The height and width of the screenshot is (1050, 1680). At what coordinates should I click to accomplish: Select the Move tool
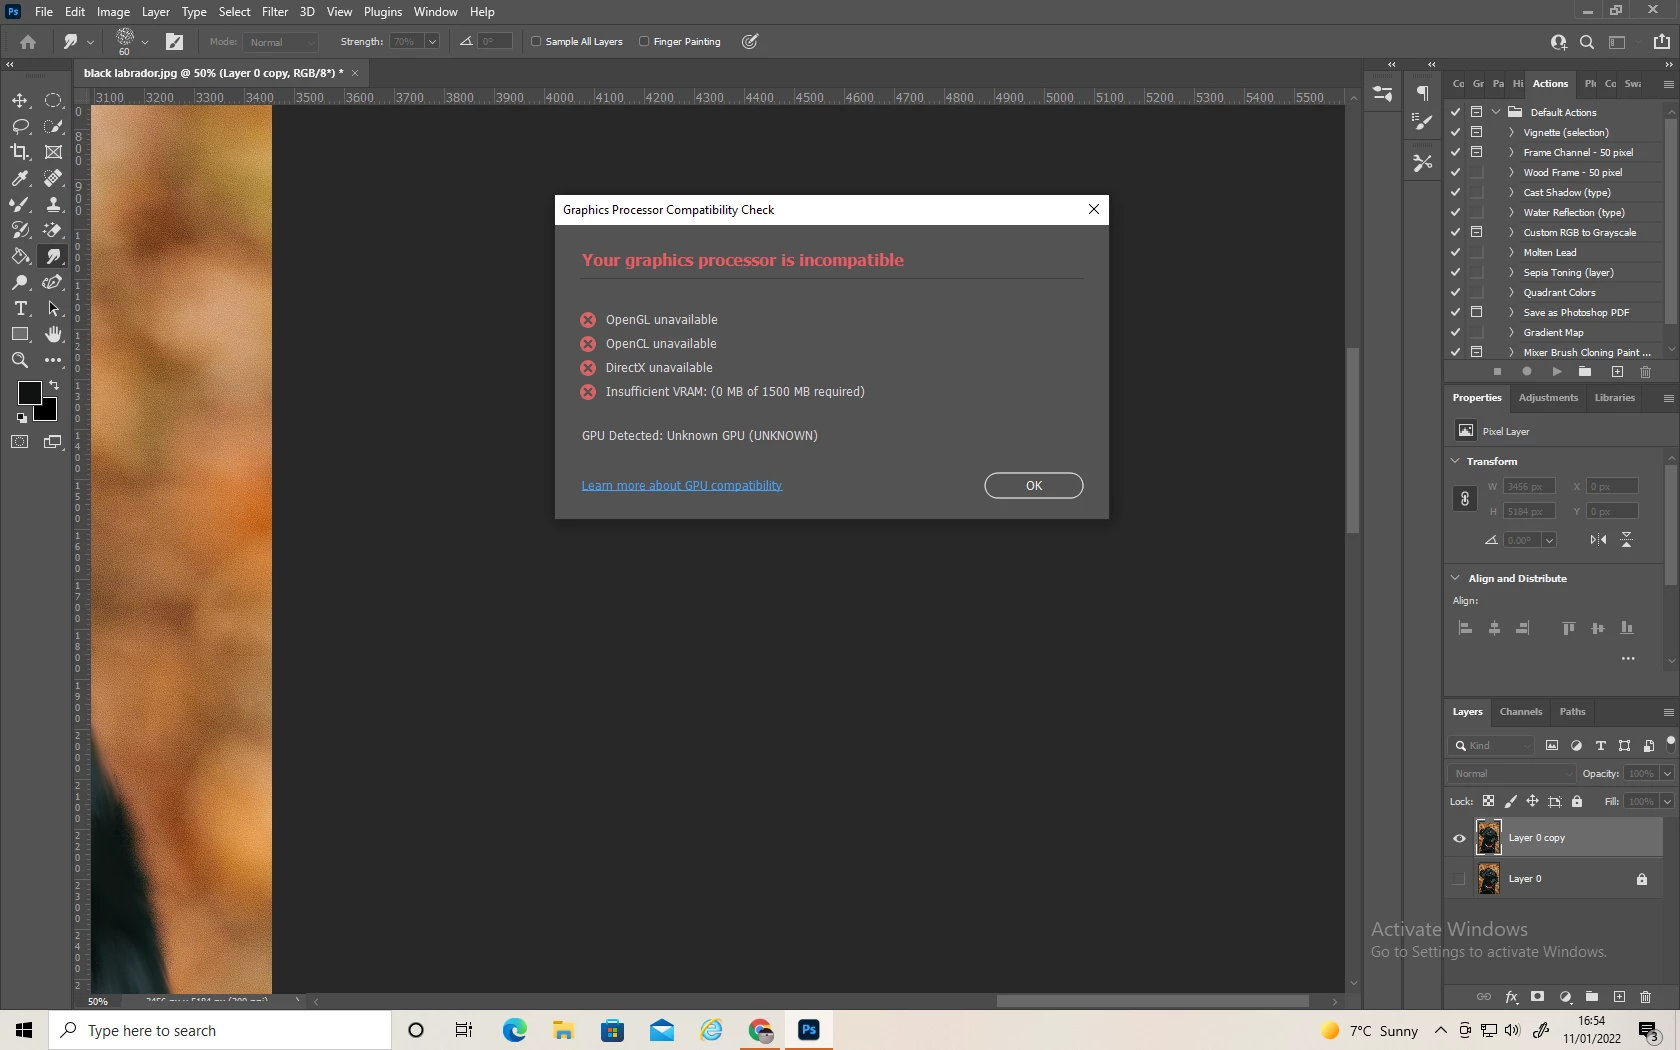point(20,101)
